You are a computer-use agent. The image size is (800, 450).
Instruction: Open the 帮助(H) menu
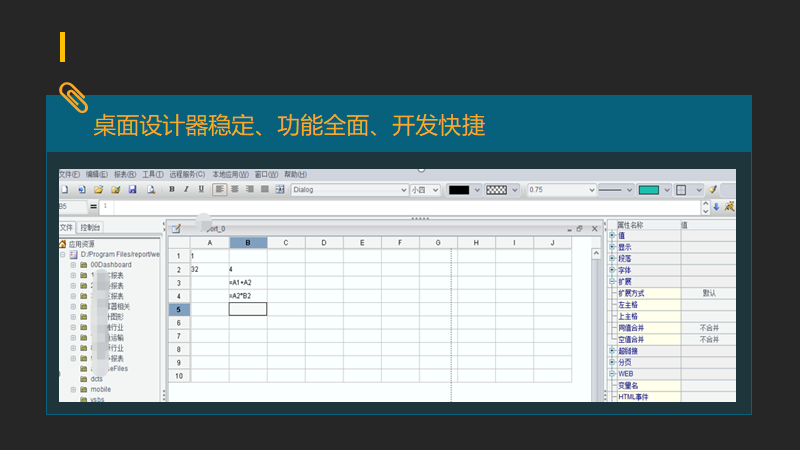295,174
